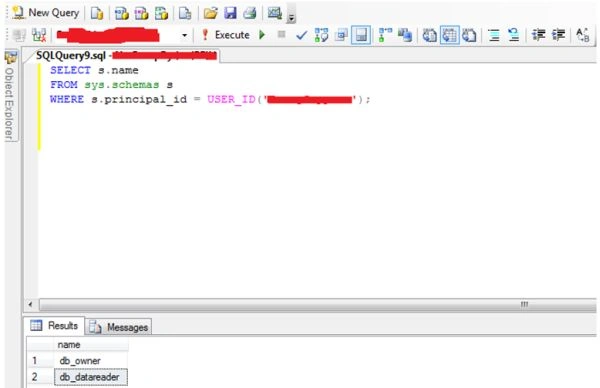Open the available databases dropdown
Image resolution: width=600 pixels, height=388 pixels.
(184, 36)
